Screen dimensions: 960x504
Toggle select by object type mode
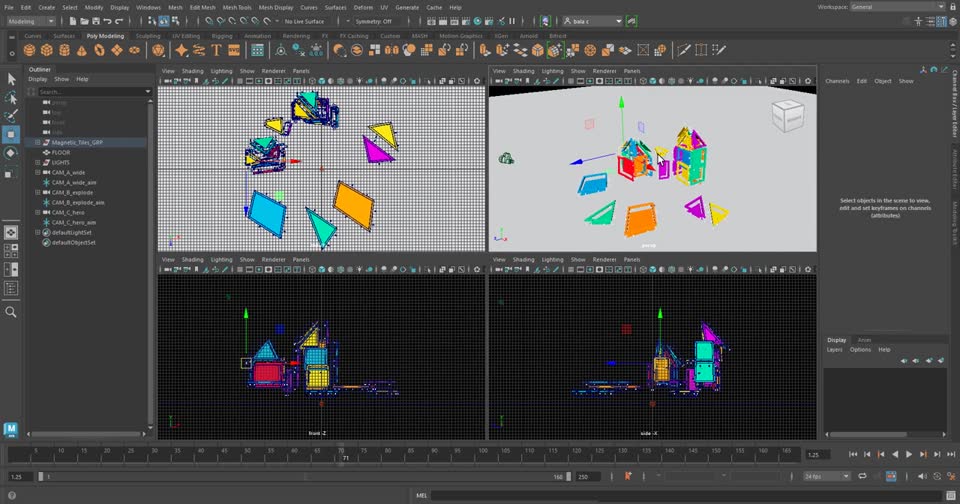(164, 21)
